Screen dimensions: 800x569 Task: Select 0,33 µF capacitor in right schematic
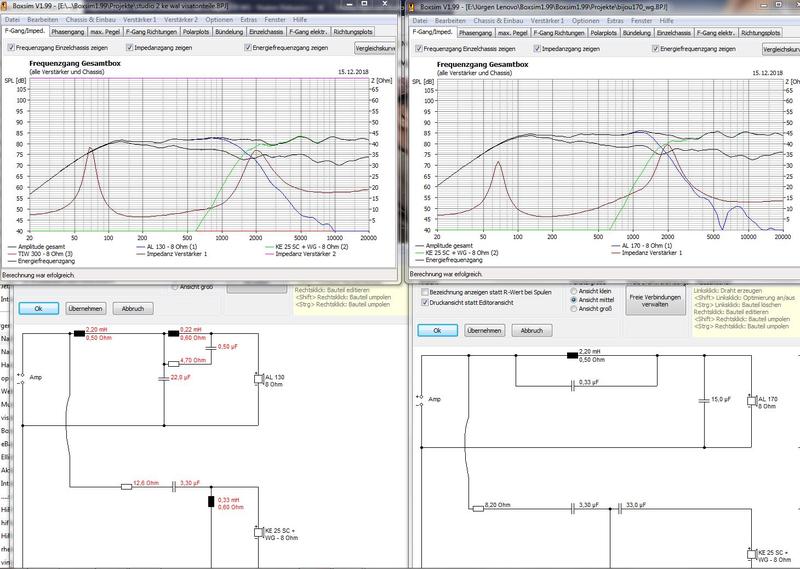coord(572,386)
